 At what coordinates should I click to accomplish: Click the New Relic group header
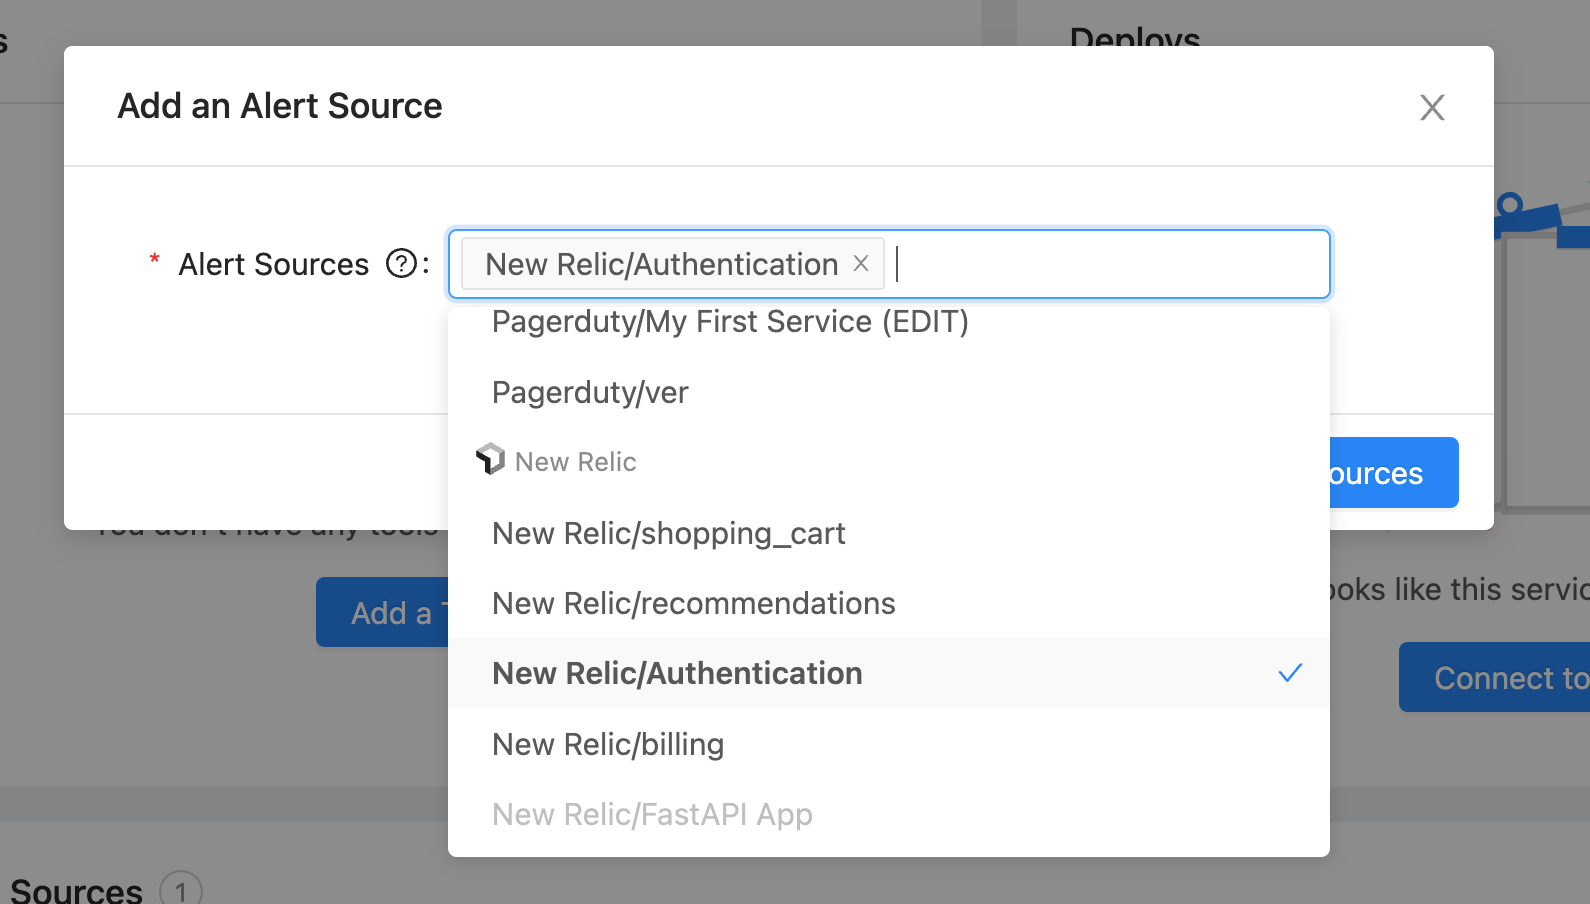click(575, 462)
